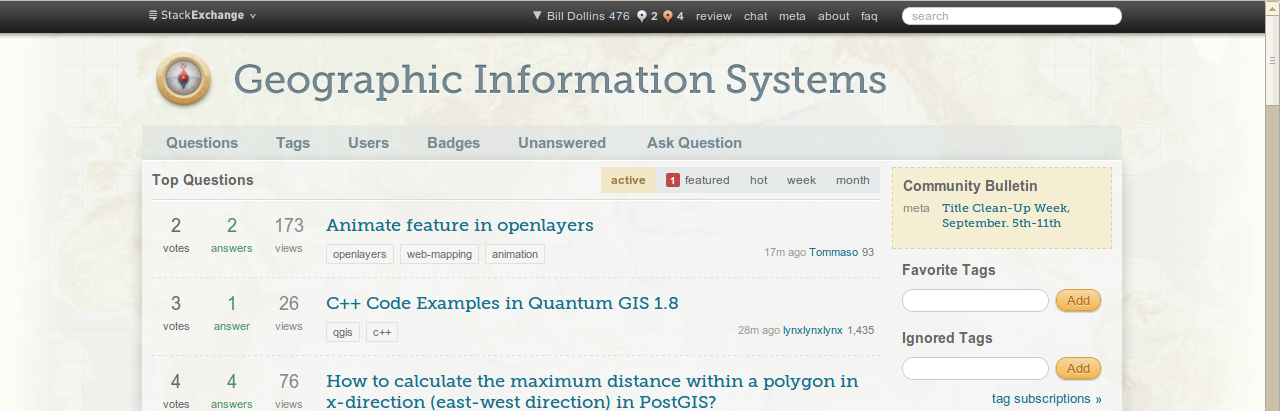Open Title Clean-Up Week bulletin link
Image resolution: width=1280 pixels, height=411 pixels.
coord(1006,215)
